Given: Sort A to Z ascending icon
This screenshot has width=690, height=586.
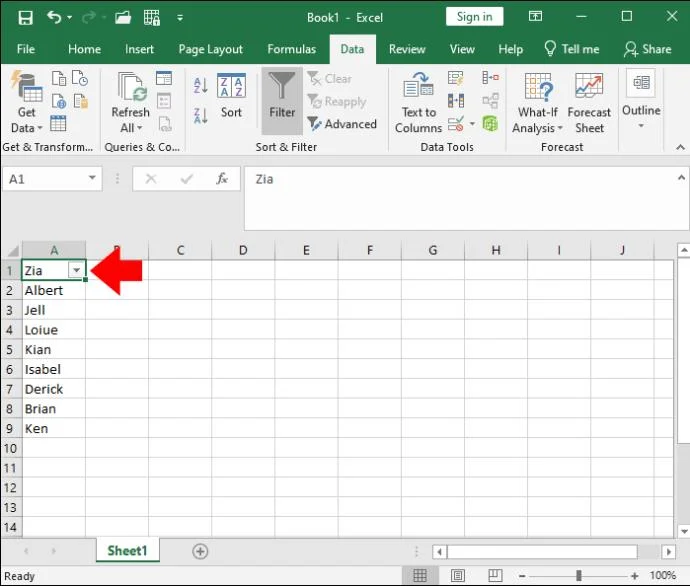Looking at the screenshot, I should (201, 85).
